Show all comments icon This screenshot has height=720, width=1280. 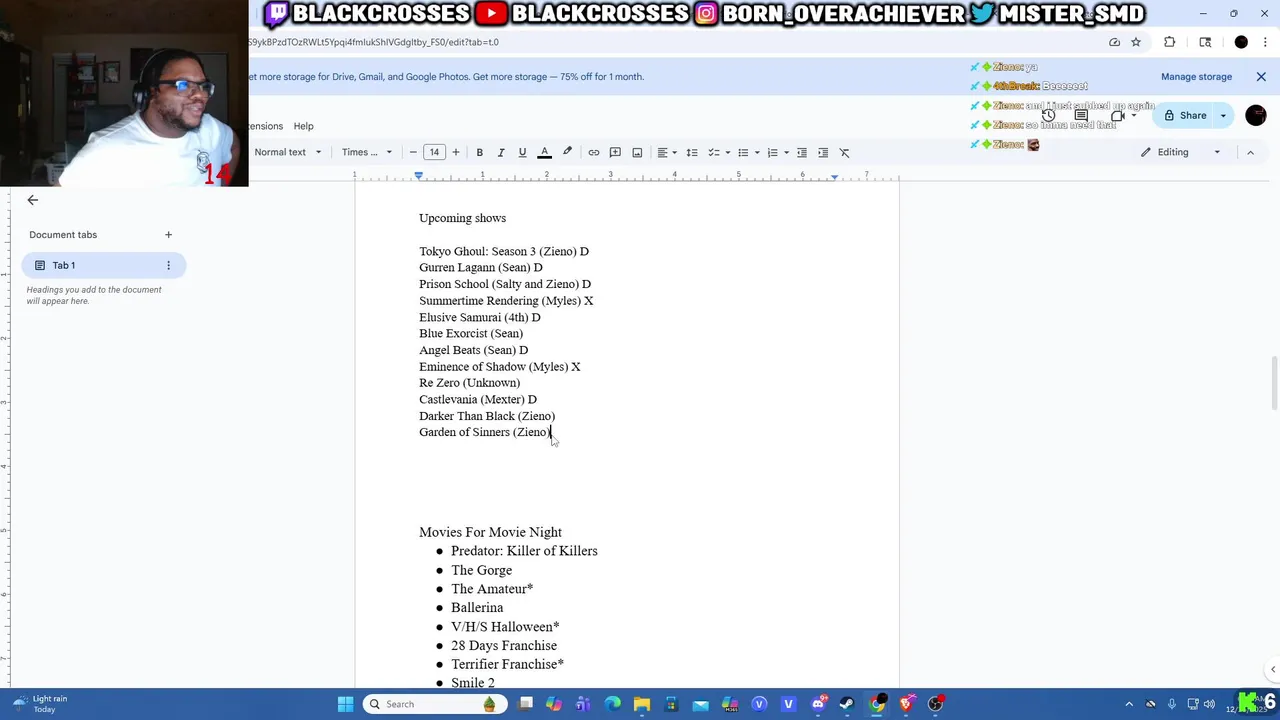1081,115
